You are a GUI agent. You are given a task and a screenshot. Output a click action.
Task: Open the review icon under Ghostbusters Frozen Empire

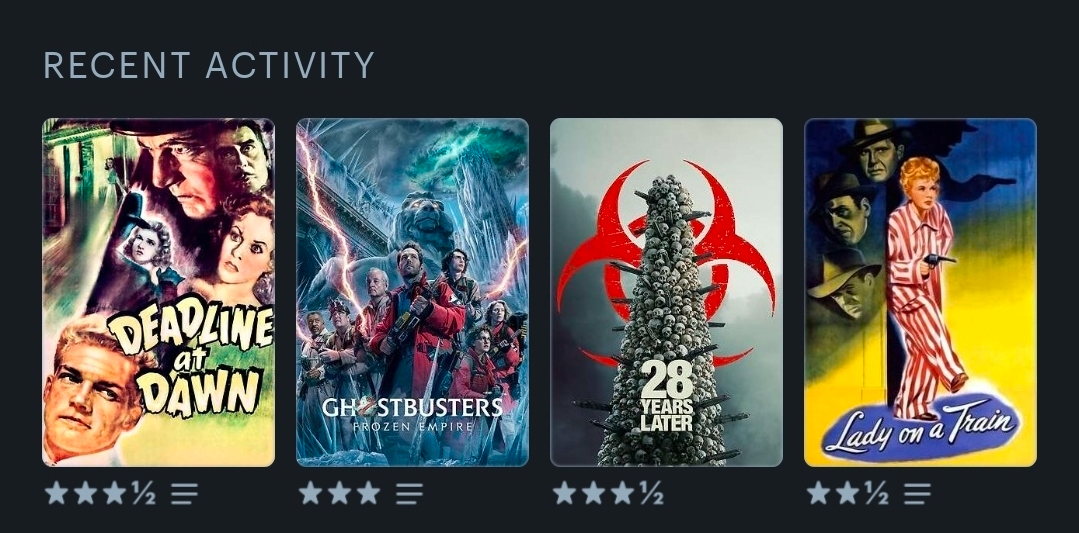[x=409, y=493]
